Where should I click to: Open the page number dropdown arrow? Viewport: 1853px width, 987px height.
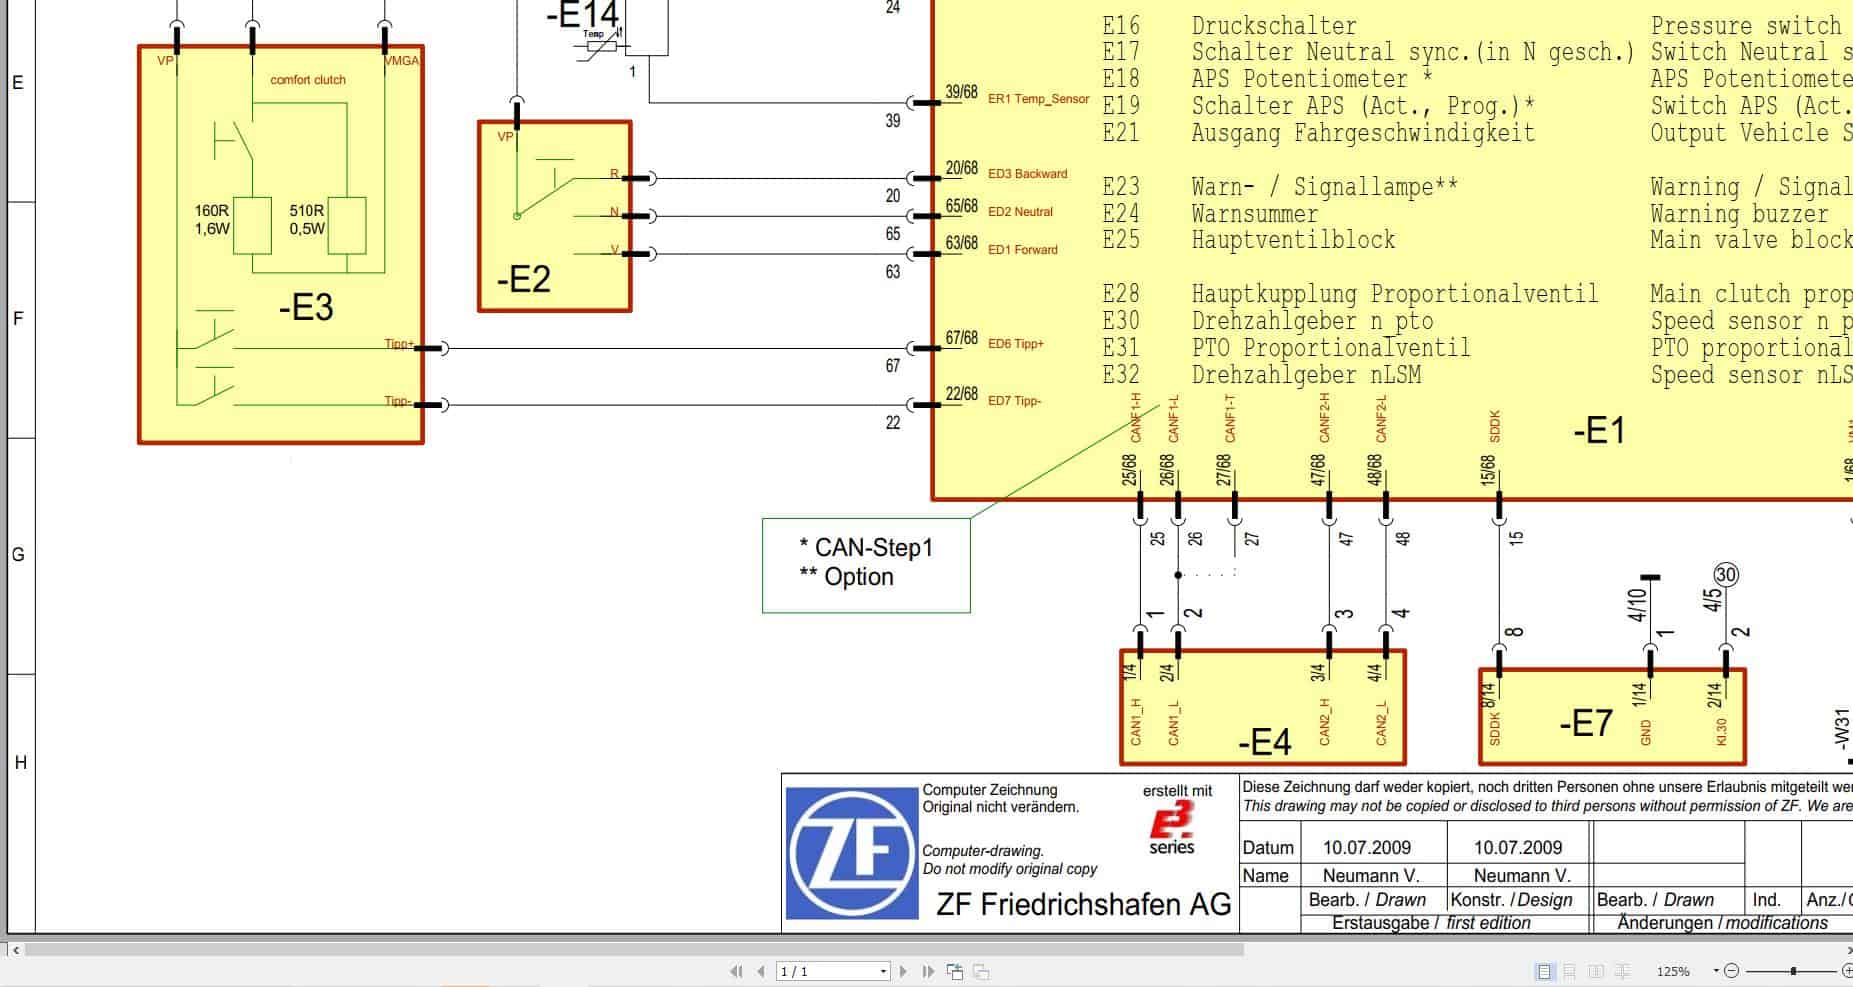coord(883,970)
